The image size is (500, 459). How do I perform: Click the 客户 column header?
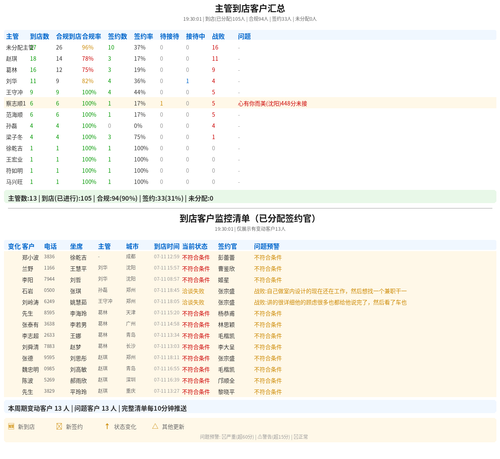click(x=28, y=246)
